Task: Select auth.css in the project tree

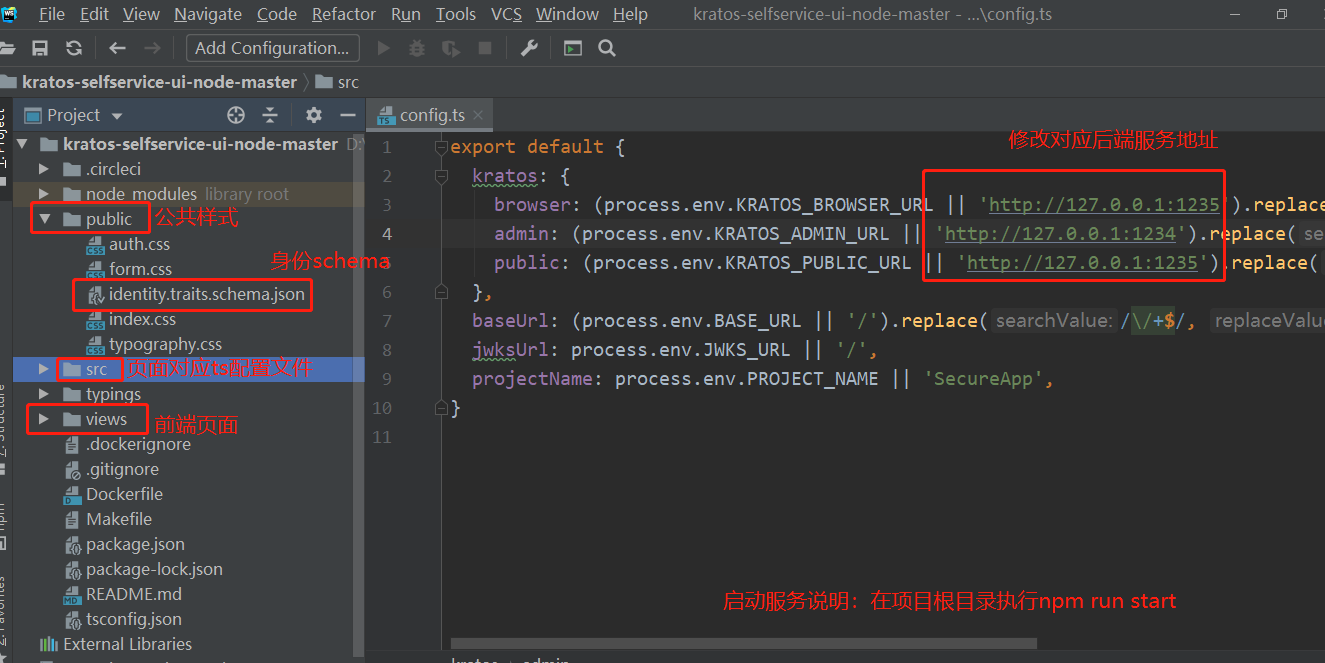Action: tap(139, 244)
